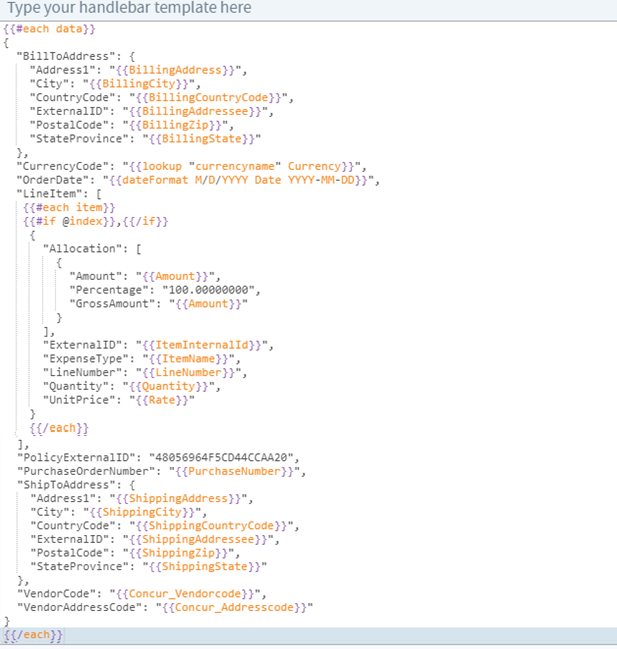The width and height of the screenshot is (617, 649).
Task: Click the {{Concur_Vendorcode}} placeholder
Action: [x=185, y=594]
